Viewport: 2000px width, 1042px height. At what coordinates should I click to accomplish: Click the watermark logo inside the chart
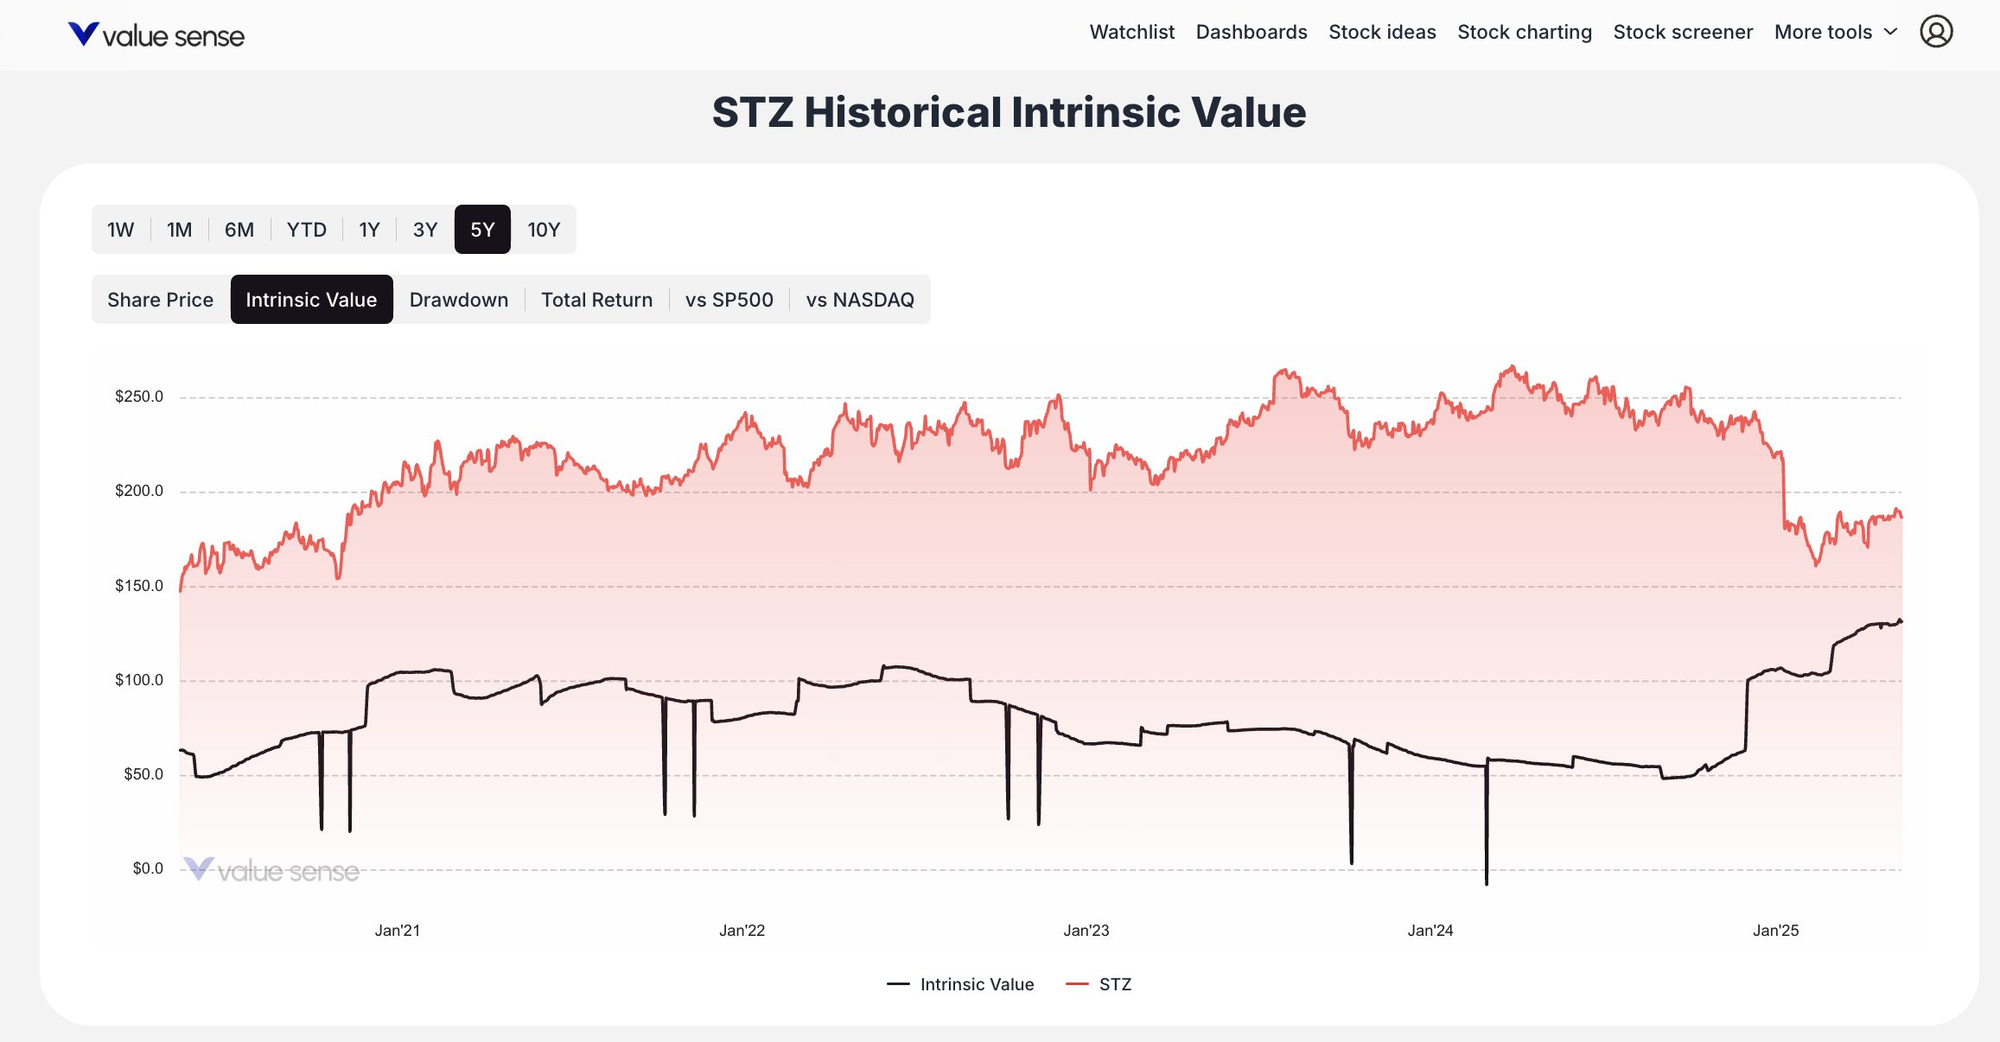(272, 871)
